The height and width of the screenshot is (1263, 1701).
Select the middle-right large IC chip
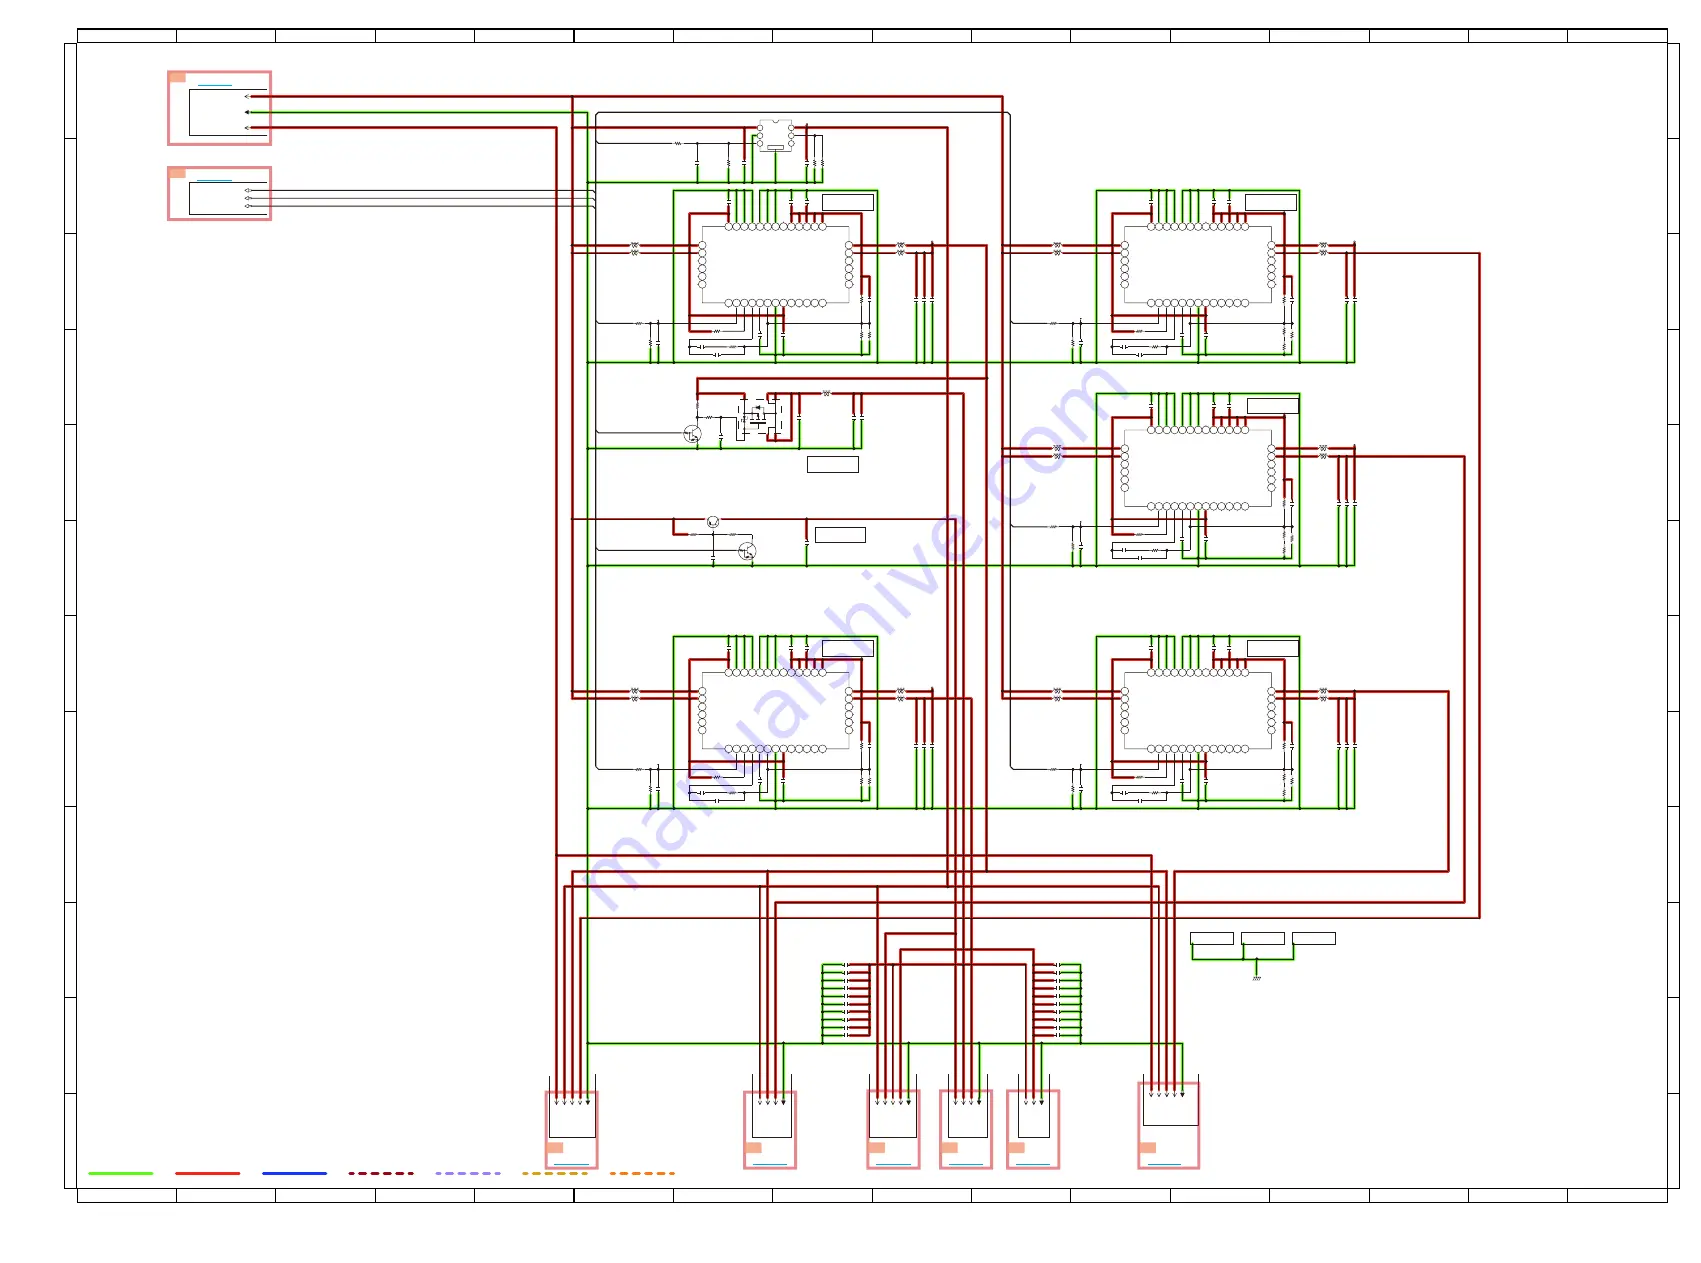click(x=1198, y=468)
